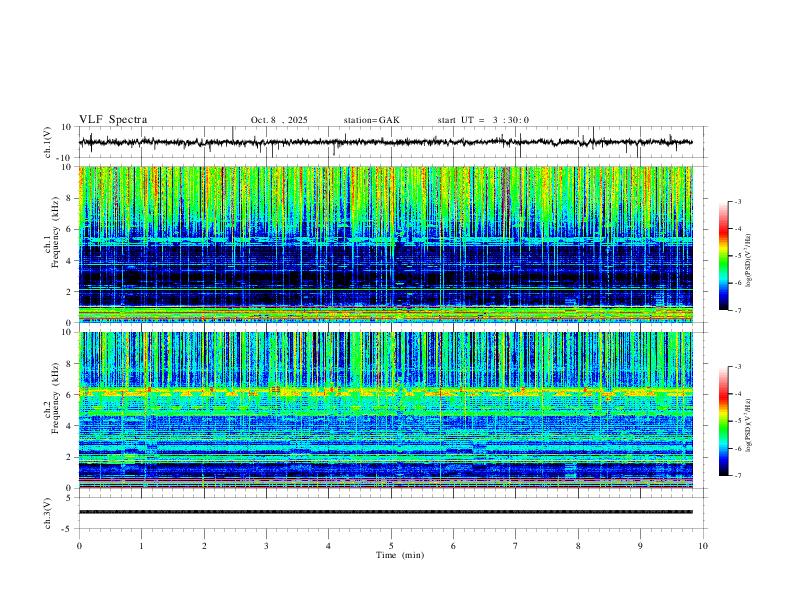
Task: Click the "3" tick on the Time axis
Action: click(x=266, y=546)
